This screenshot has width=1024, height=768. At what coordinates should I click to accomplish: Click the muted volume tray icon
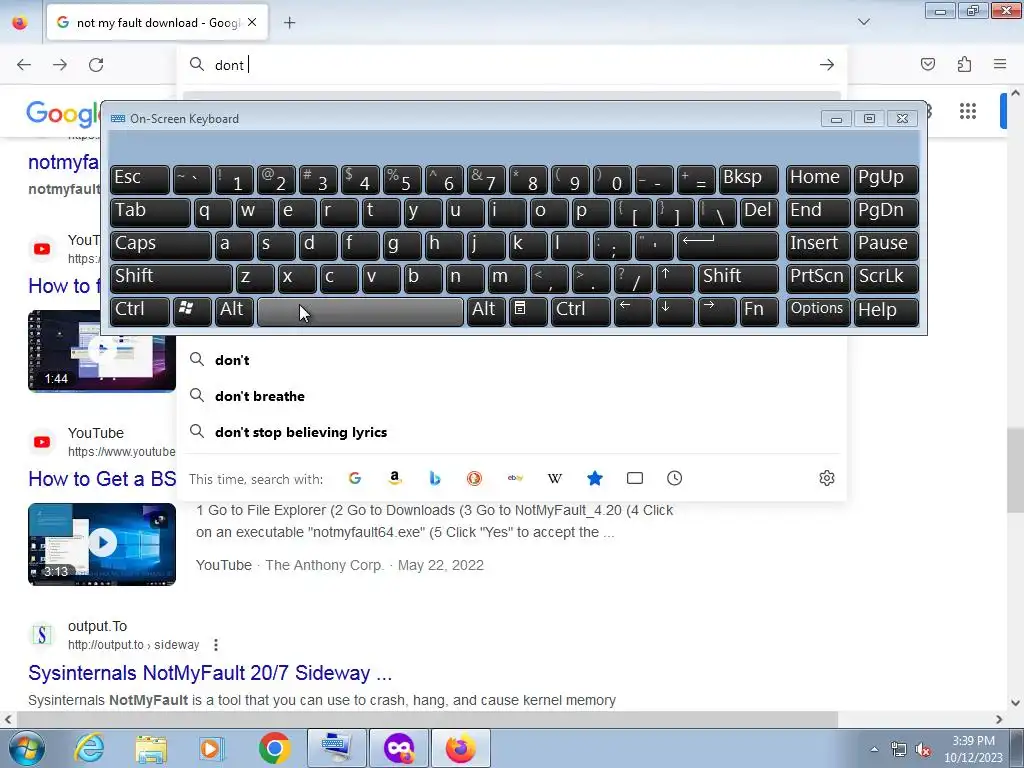tap(922, 749)
